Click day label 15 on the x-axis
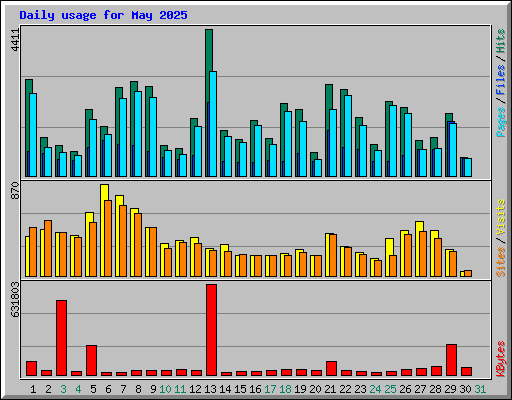 point(240,389)
